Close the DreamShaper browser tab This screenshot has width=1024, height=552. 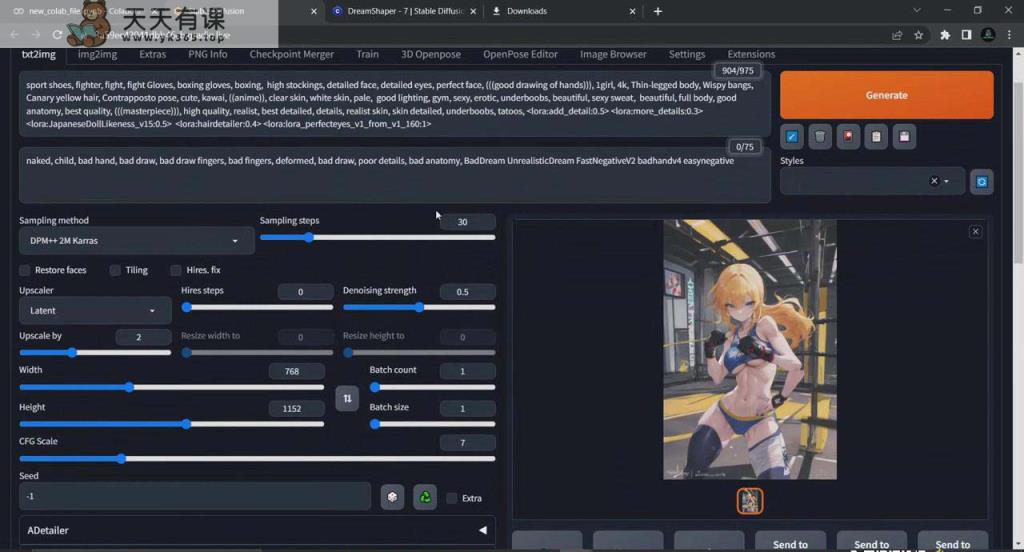tap(473, 11)
